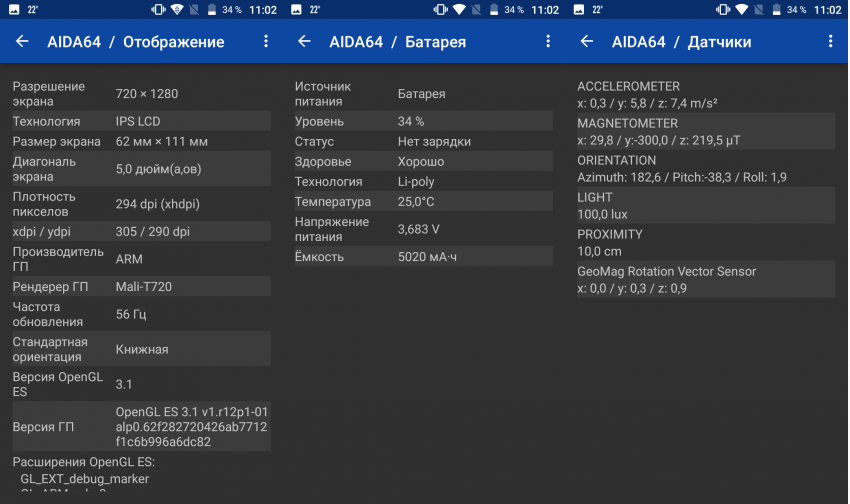
Task: Tap the title AIDA64 / Отображение
Action: pos(136,42)
